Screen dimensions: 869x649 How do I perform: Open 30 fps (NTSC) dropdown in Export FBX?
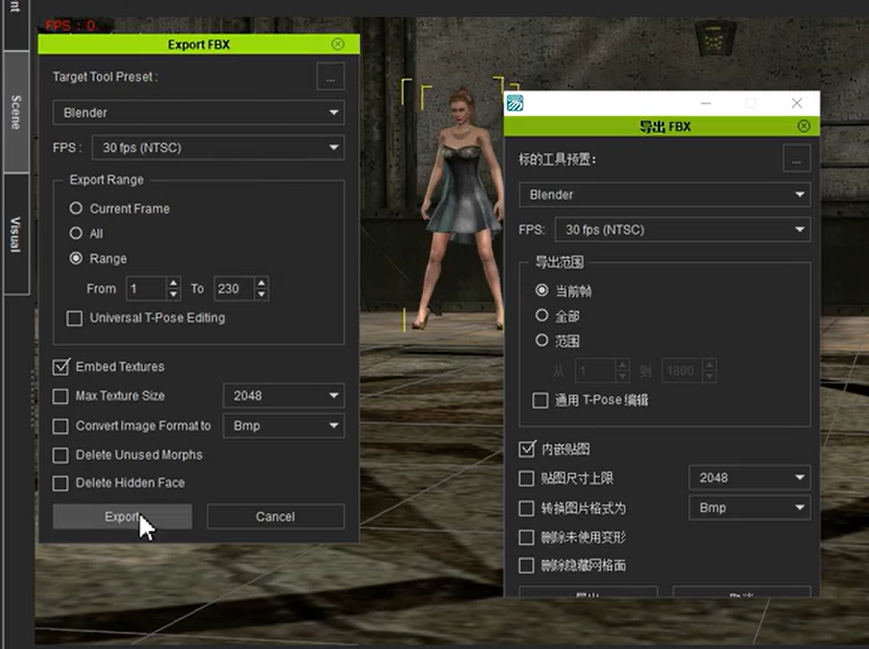tap(218, 147)
